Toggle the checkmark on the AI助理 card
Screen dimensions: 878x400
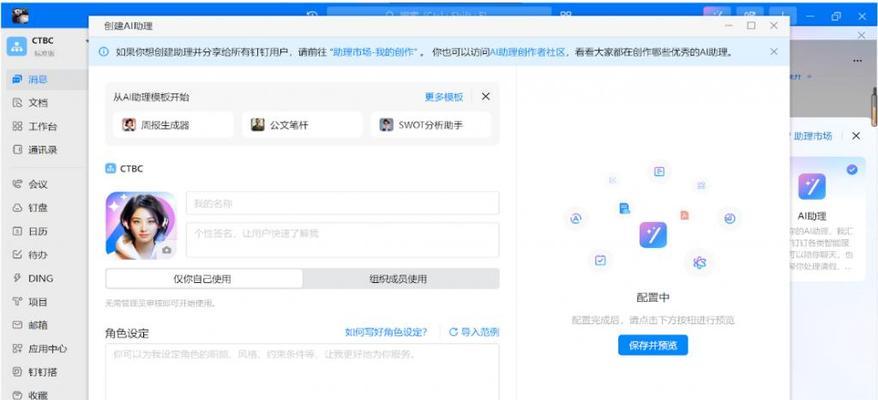pos(852,169)
